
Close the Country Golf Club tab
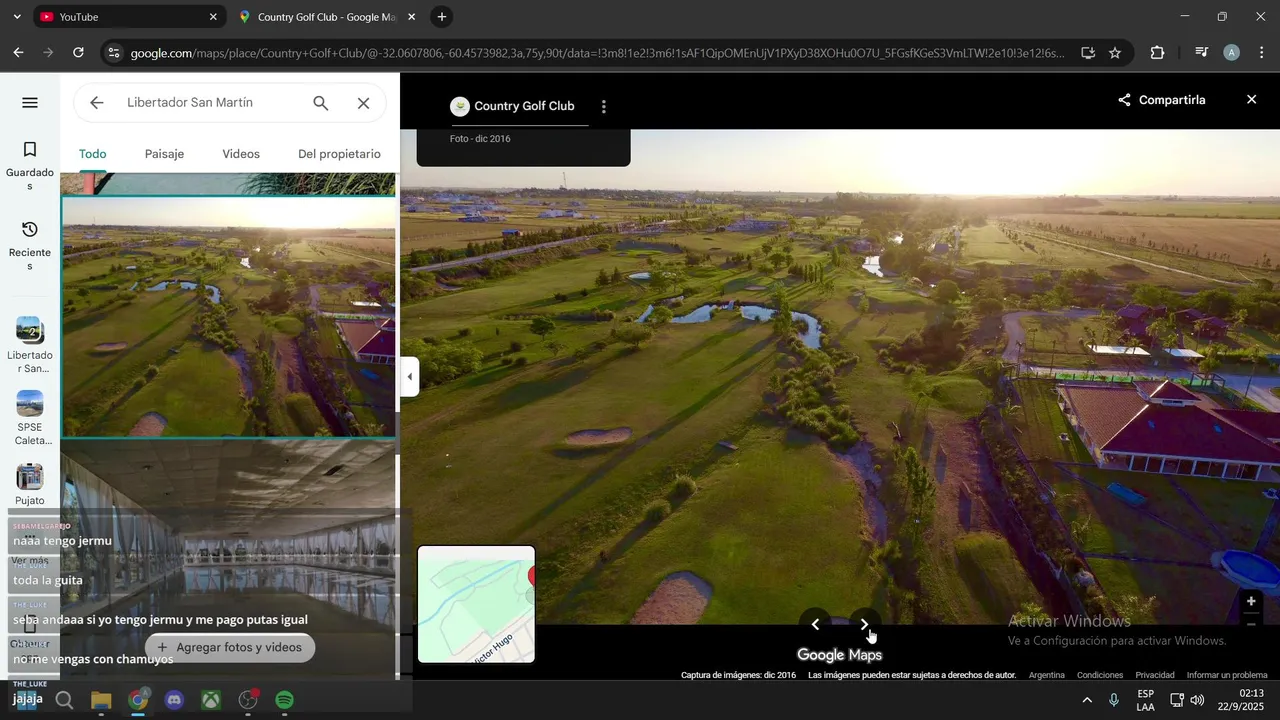tap(411, 17)
